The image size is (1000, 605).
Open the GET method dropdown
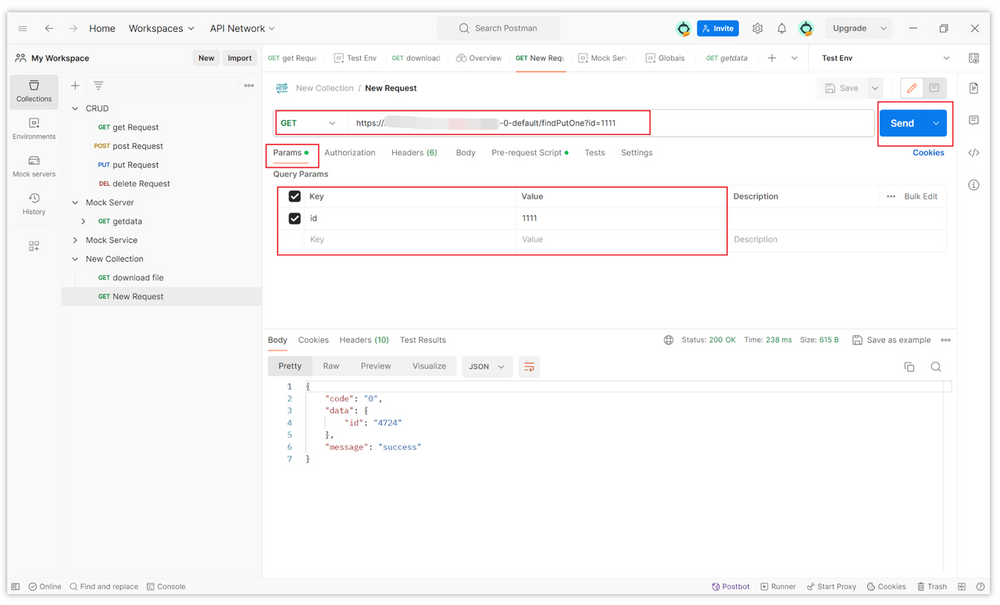pos(309,123)
